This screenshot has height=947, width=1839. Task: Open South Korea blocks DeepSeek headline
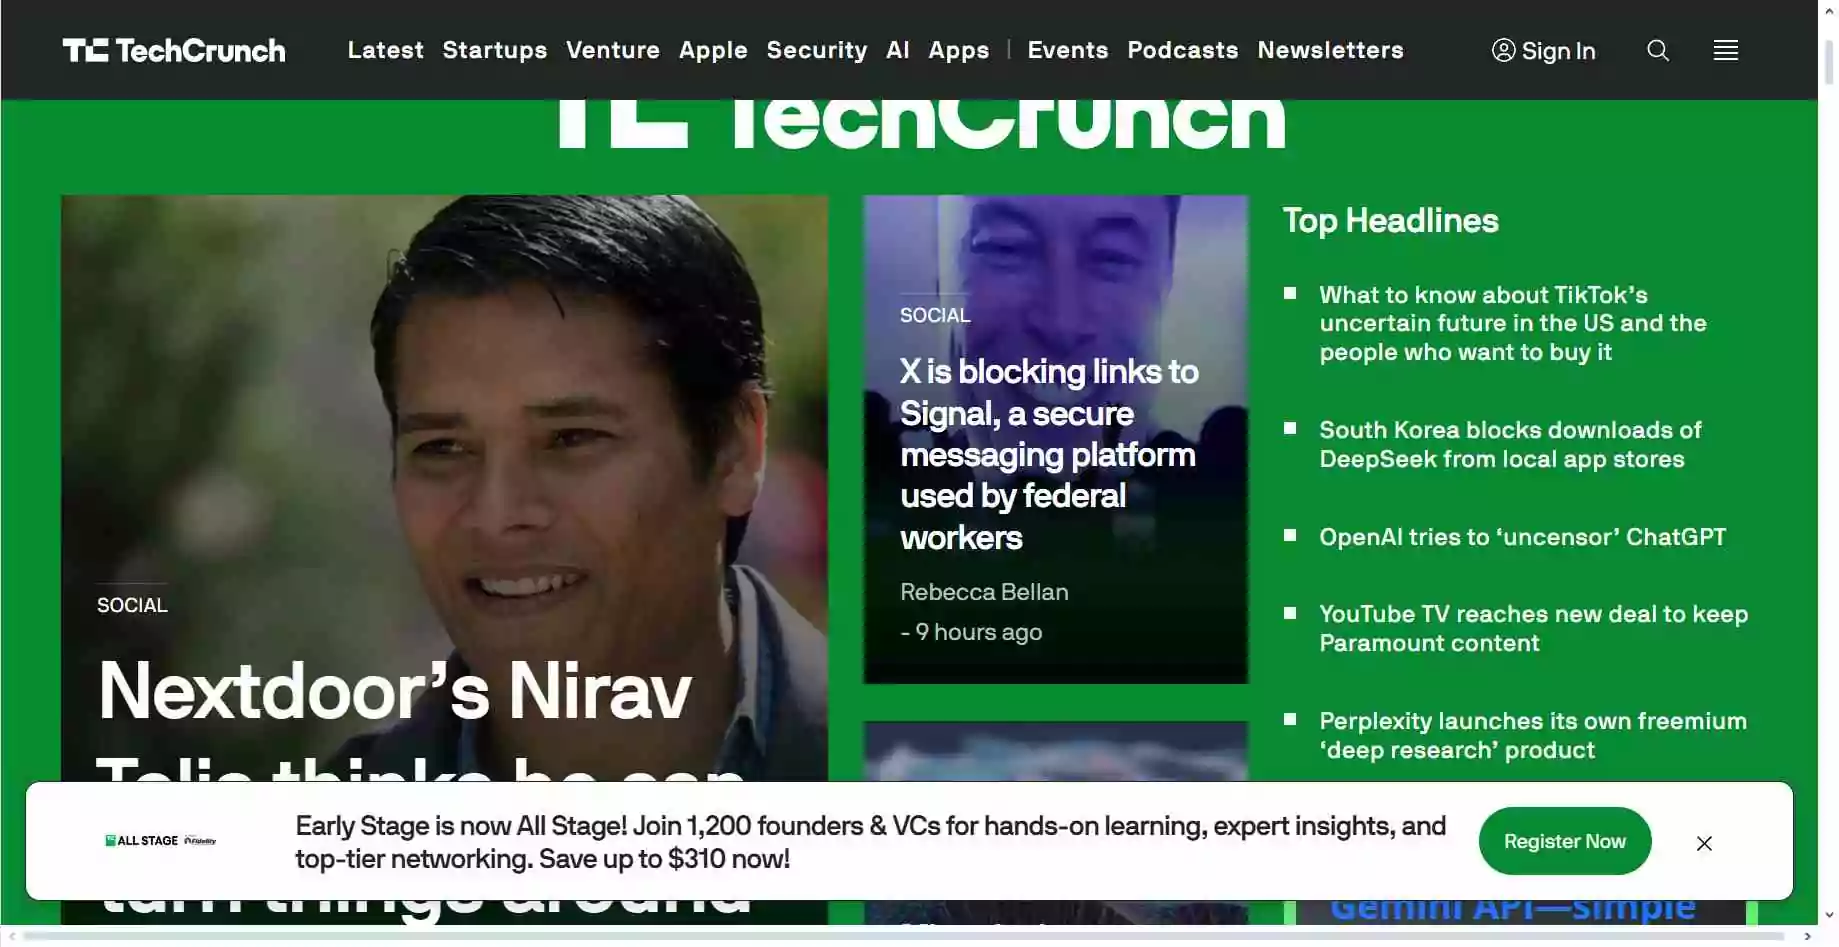(1510, 444)
